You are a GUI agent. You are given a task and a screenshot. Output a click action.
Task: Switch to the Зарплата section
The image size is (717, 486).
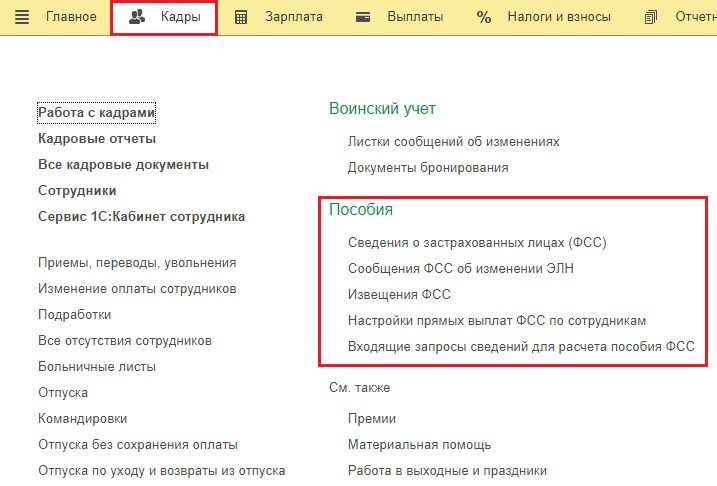click(294, 17)
